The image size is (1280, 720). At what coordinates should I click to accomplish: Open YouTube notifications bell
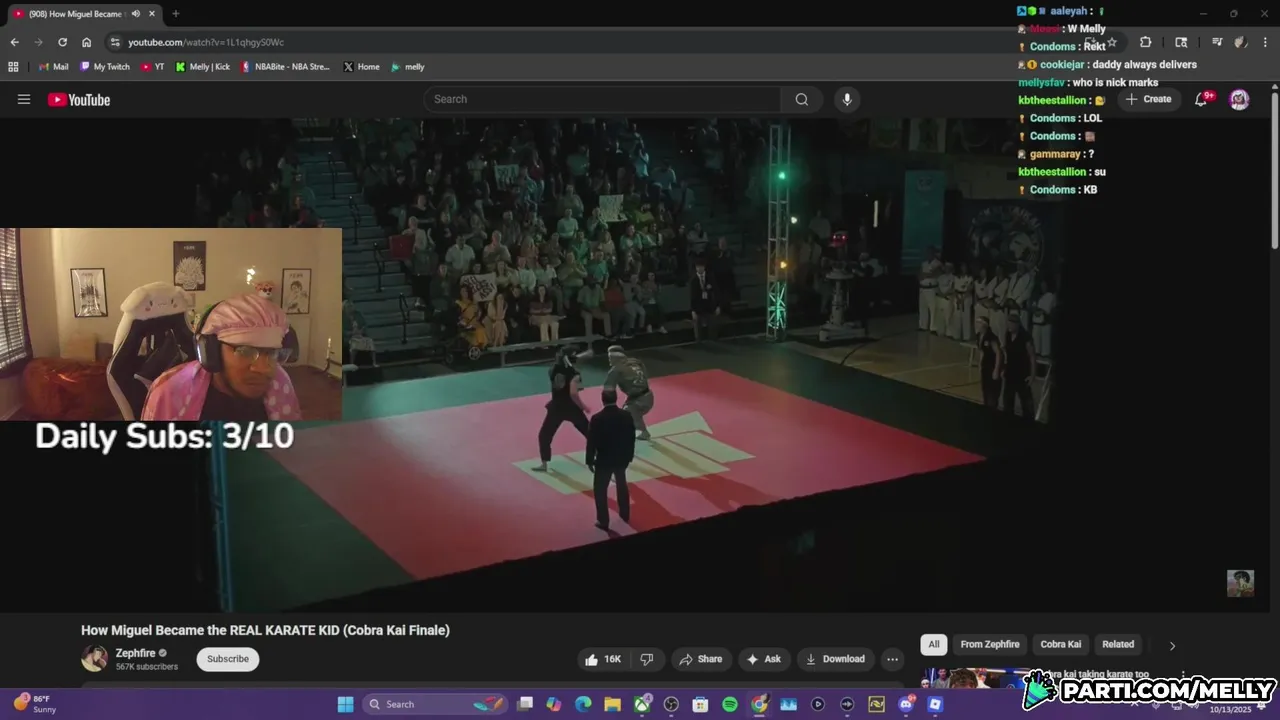pyautogui.click(x=1201, y=99)
